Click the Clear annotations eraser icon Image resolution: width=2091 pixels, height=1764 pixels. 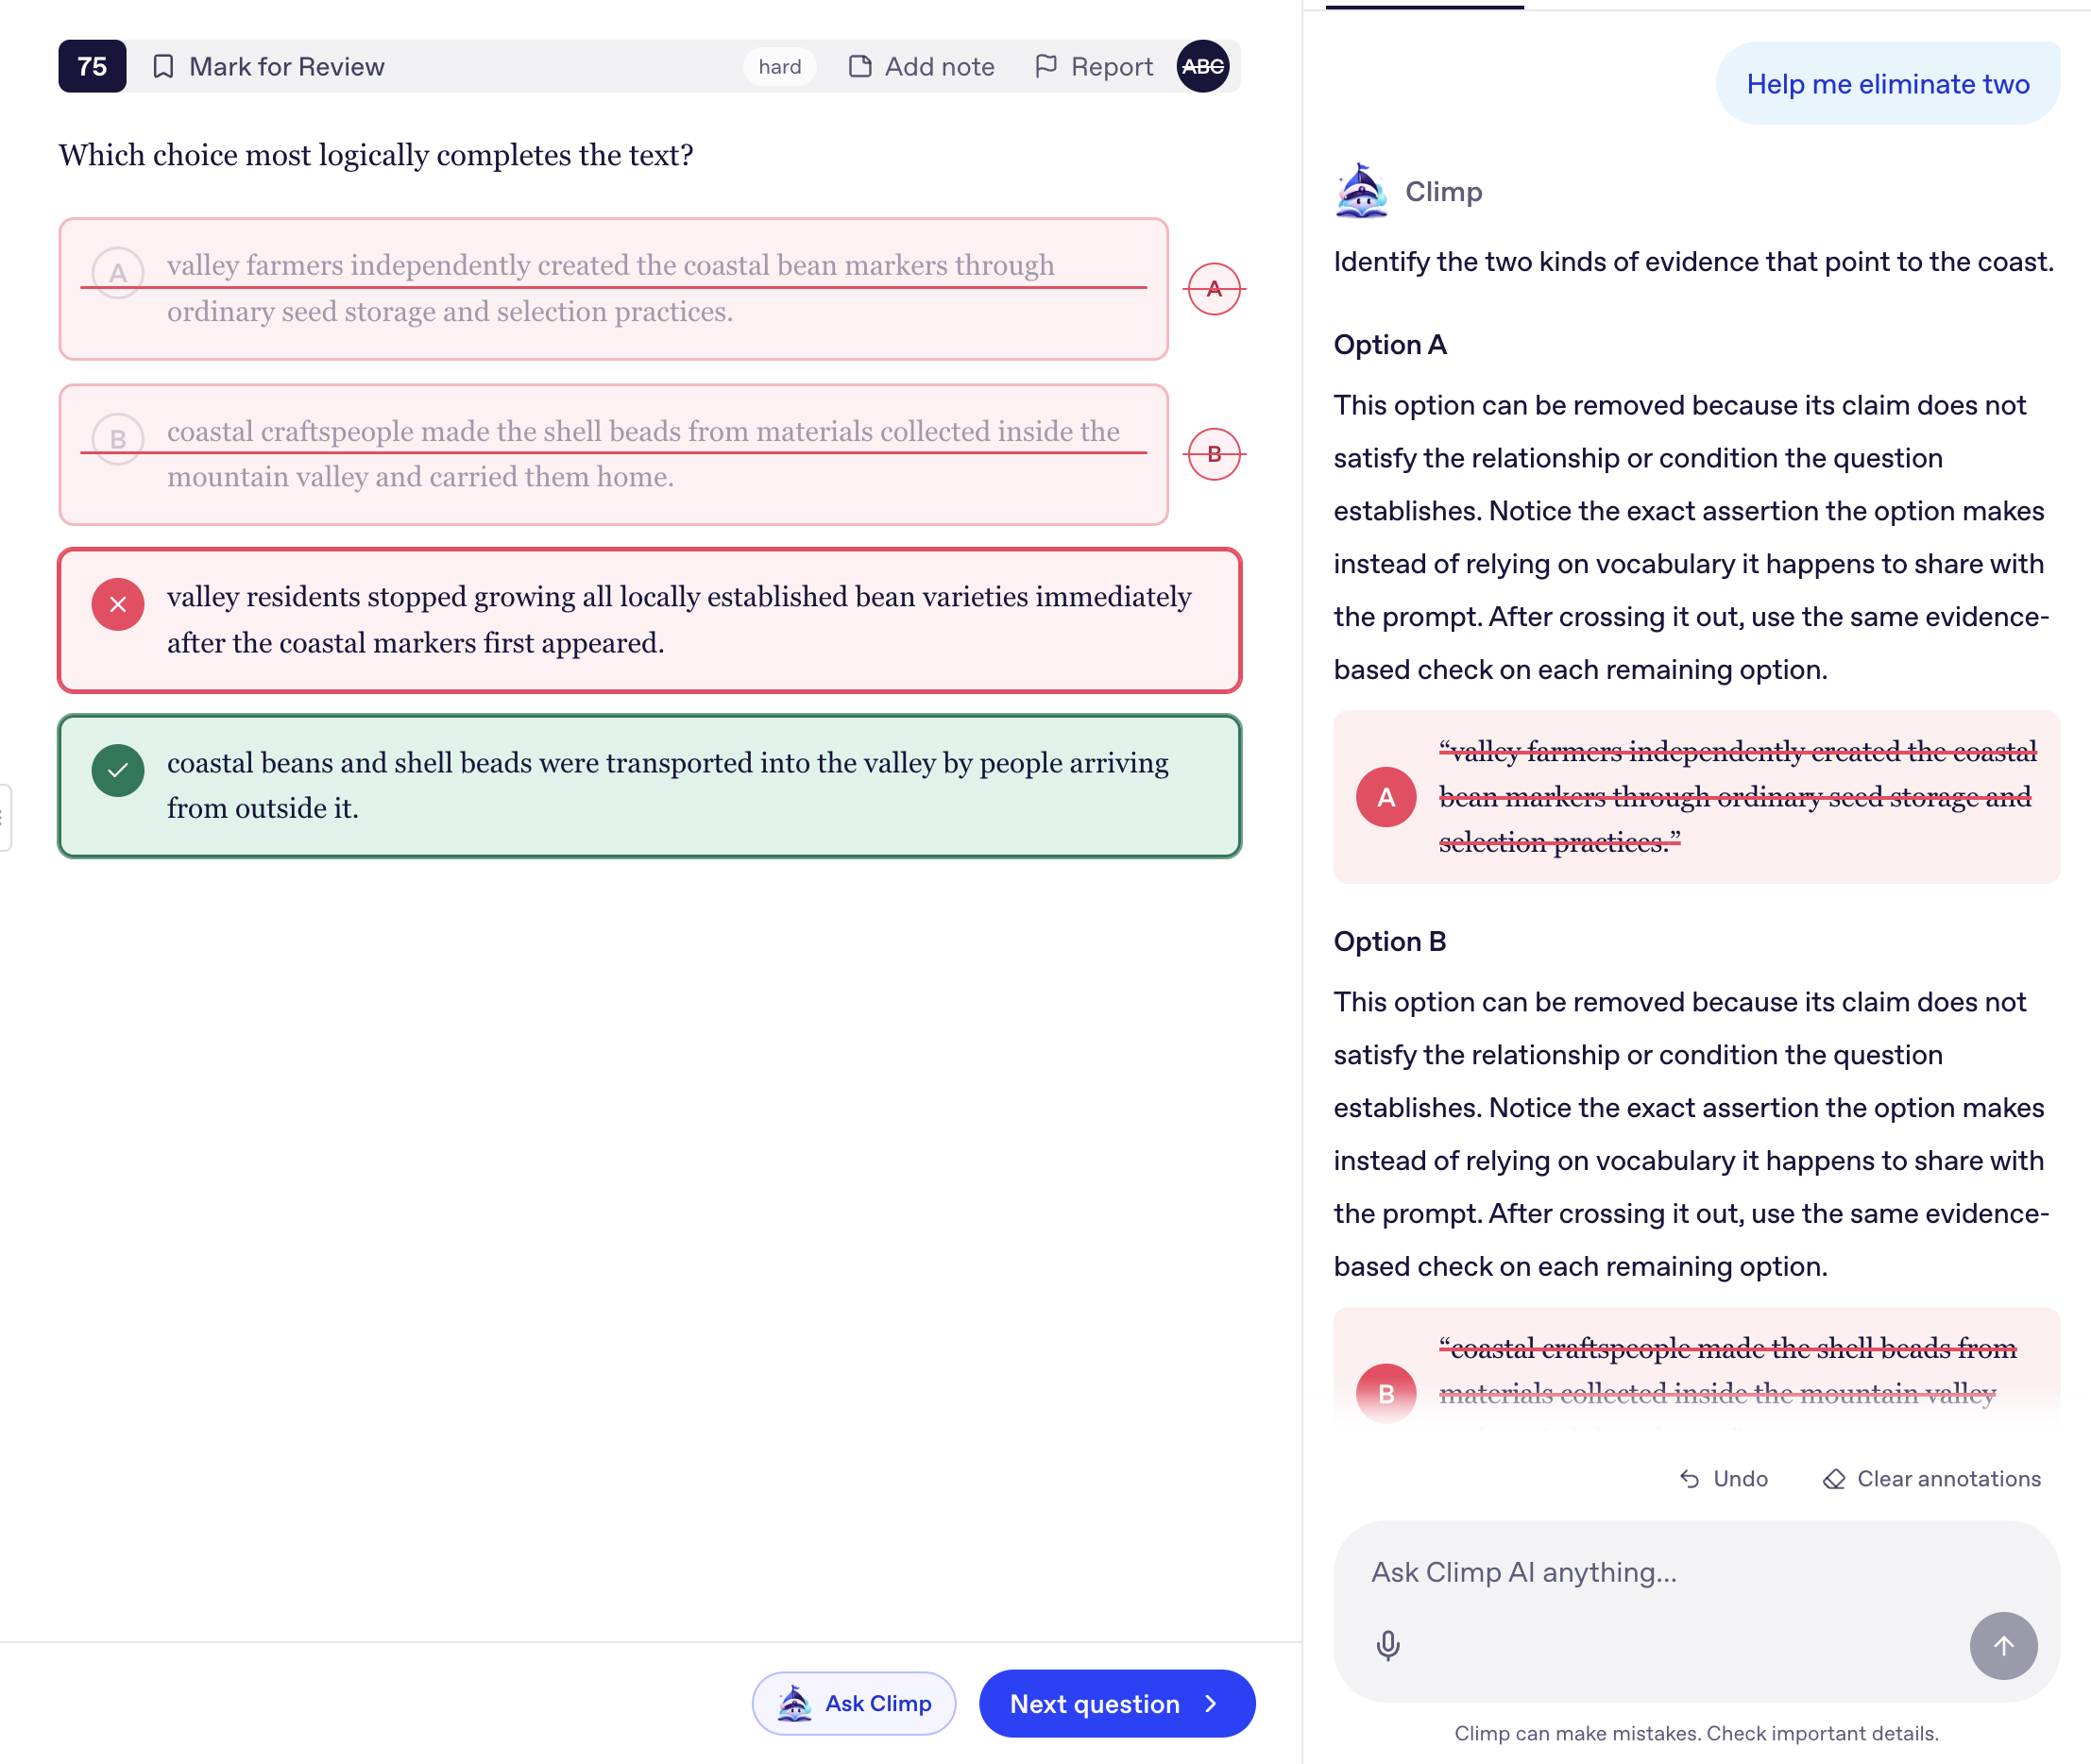pyautogui.click(x=1834, y=1479)
